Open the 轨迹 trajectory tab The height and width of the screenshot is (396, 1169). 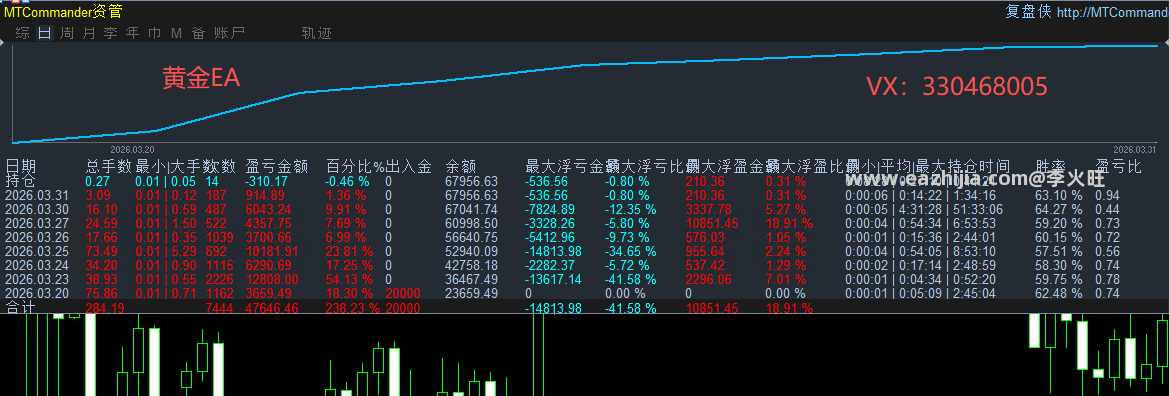coord(316,33)
